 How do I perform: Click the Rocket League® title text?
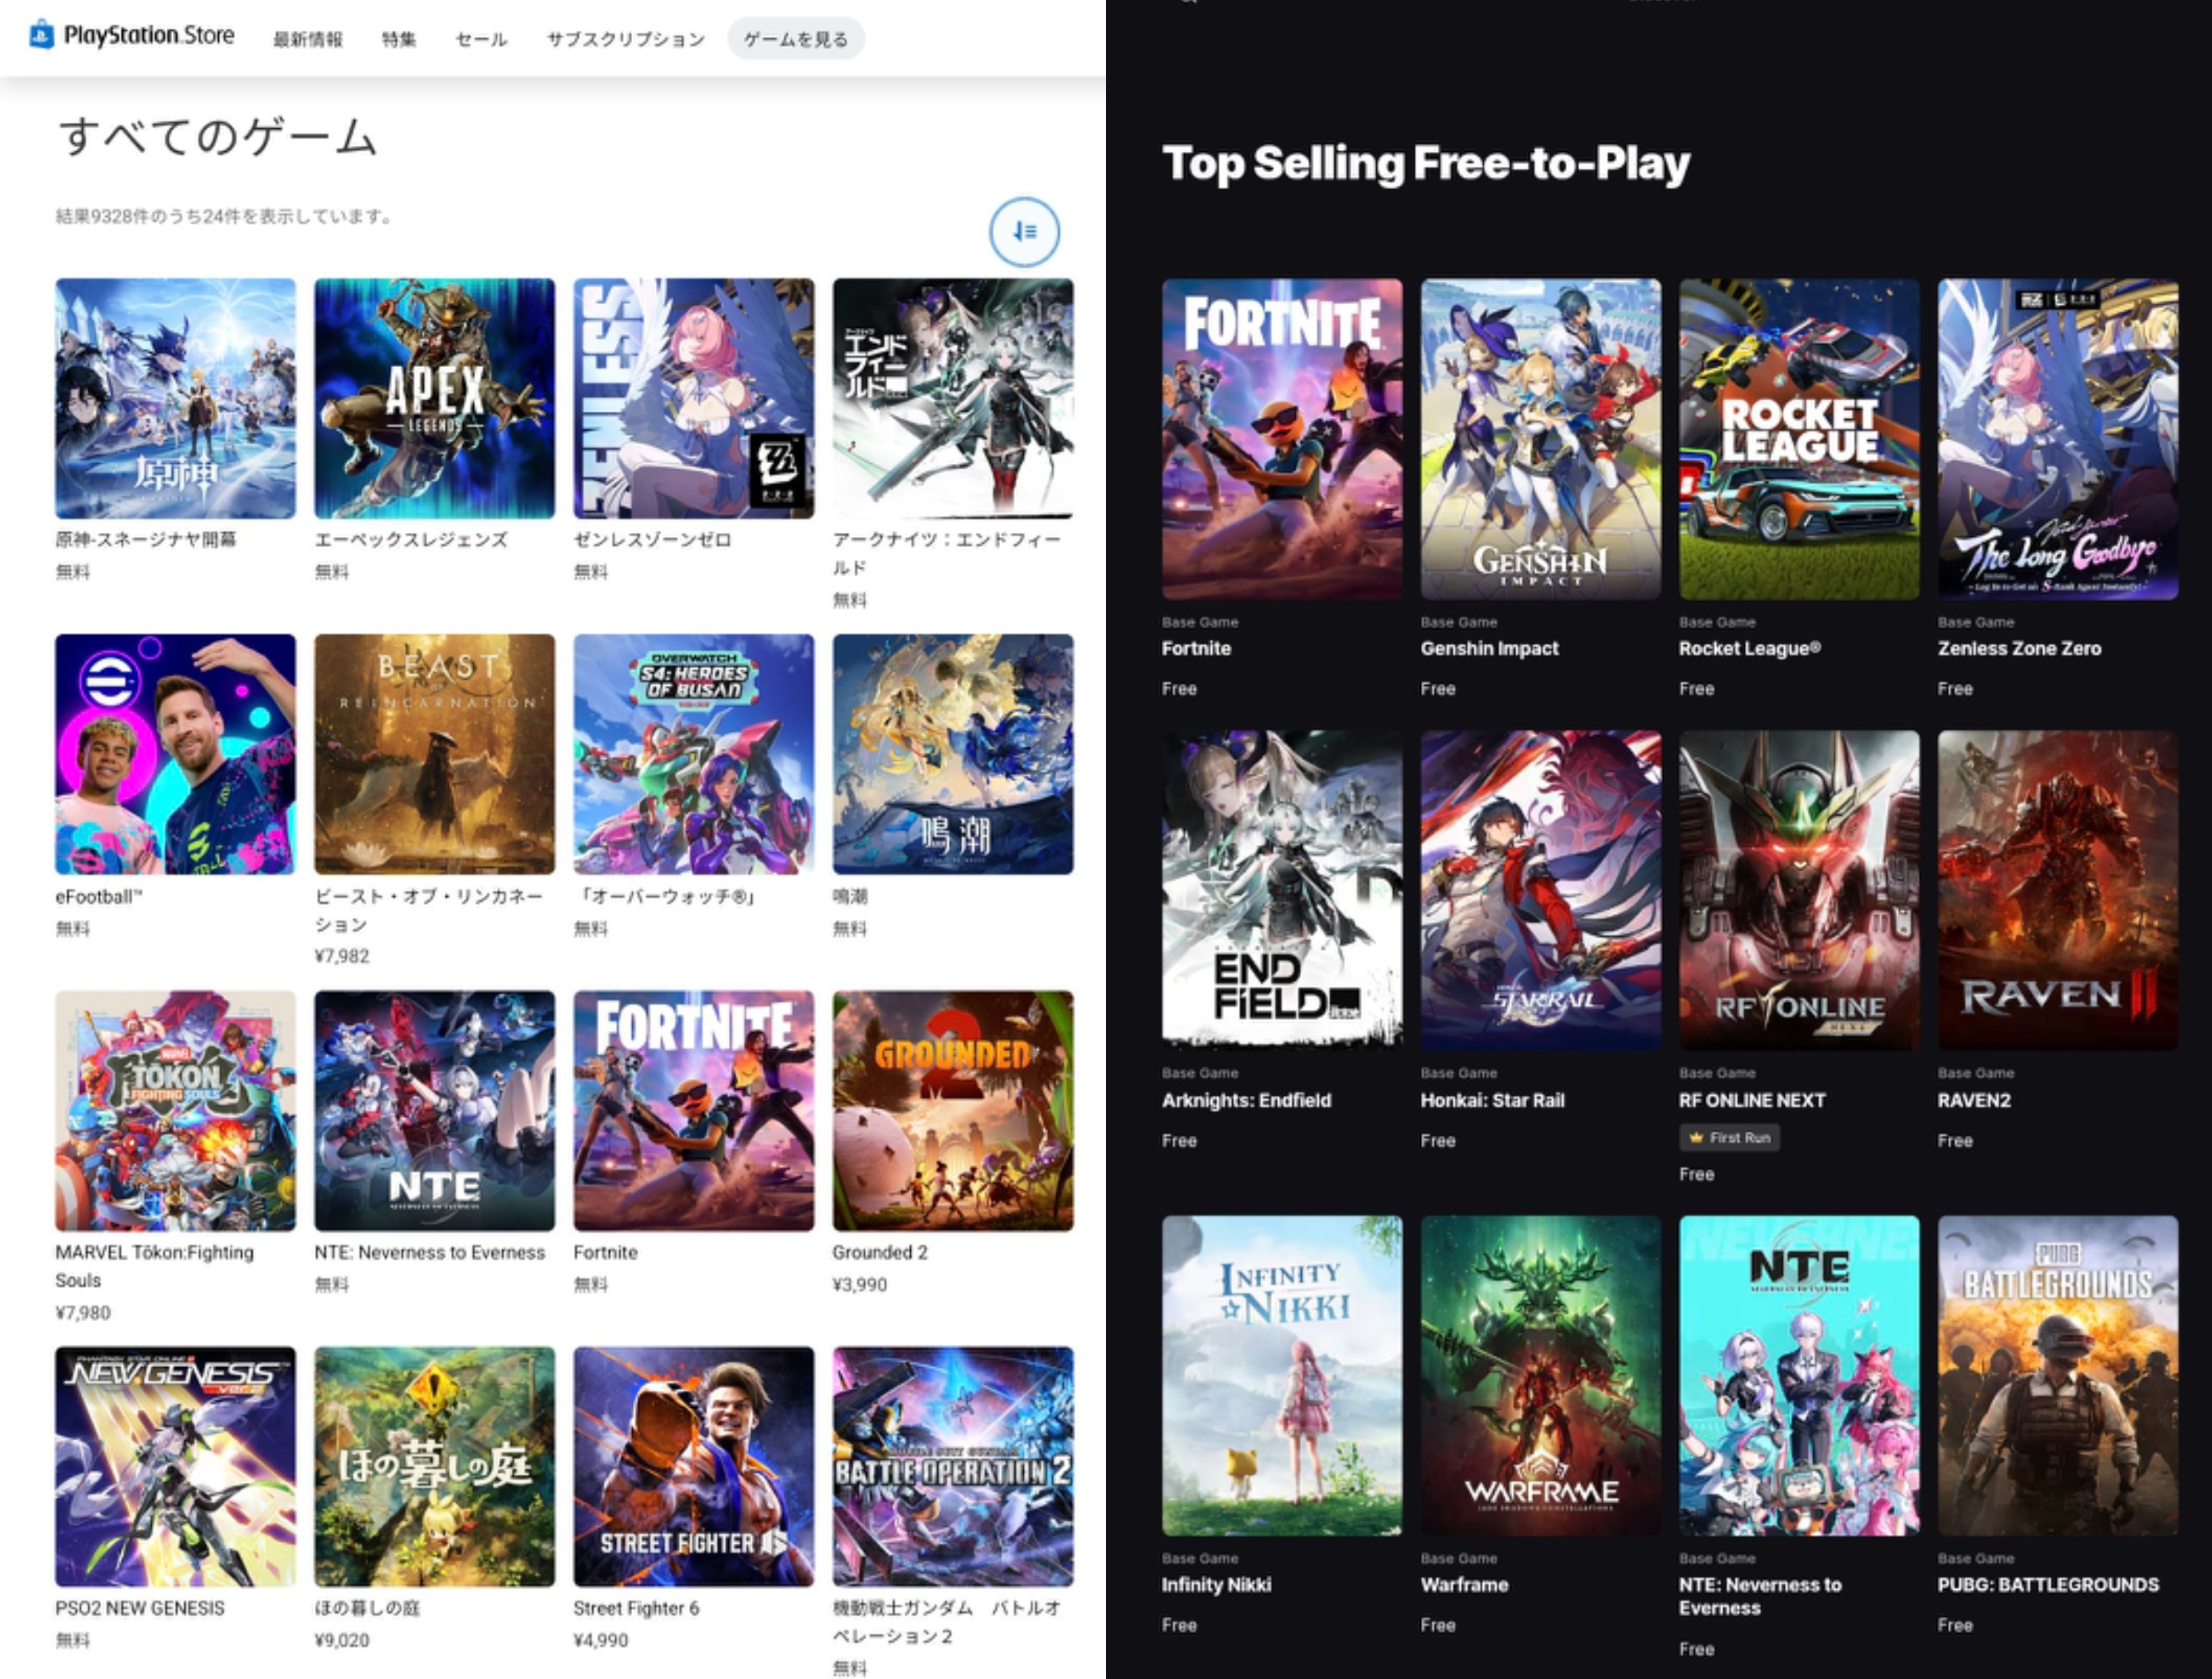point(1750,648)
